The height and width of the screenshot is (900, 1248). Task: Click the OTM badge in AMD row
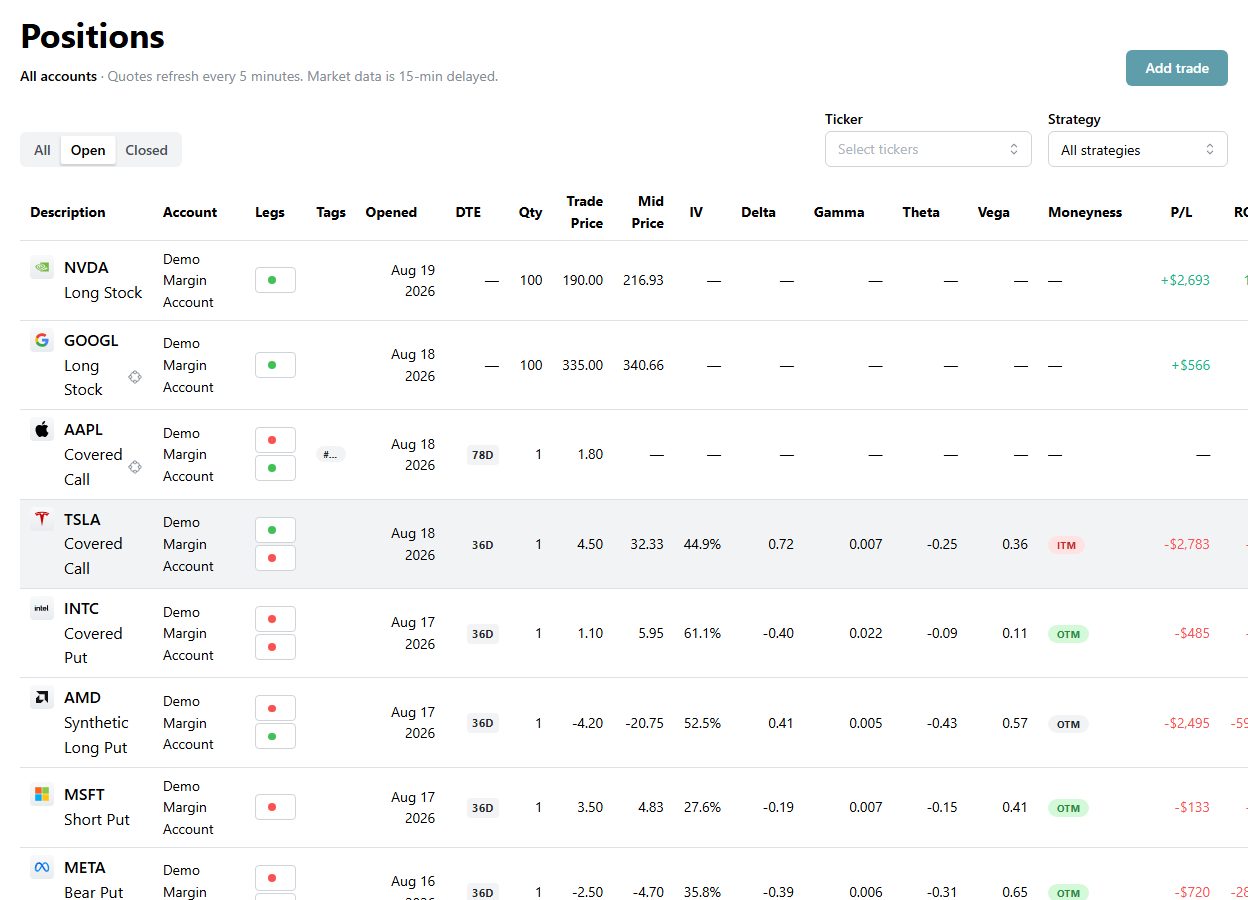tap(1068, 724)
